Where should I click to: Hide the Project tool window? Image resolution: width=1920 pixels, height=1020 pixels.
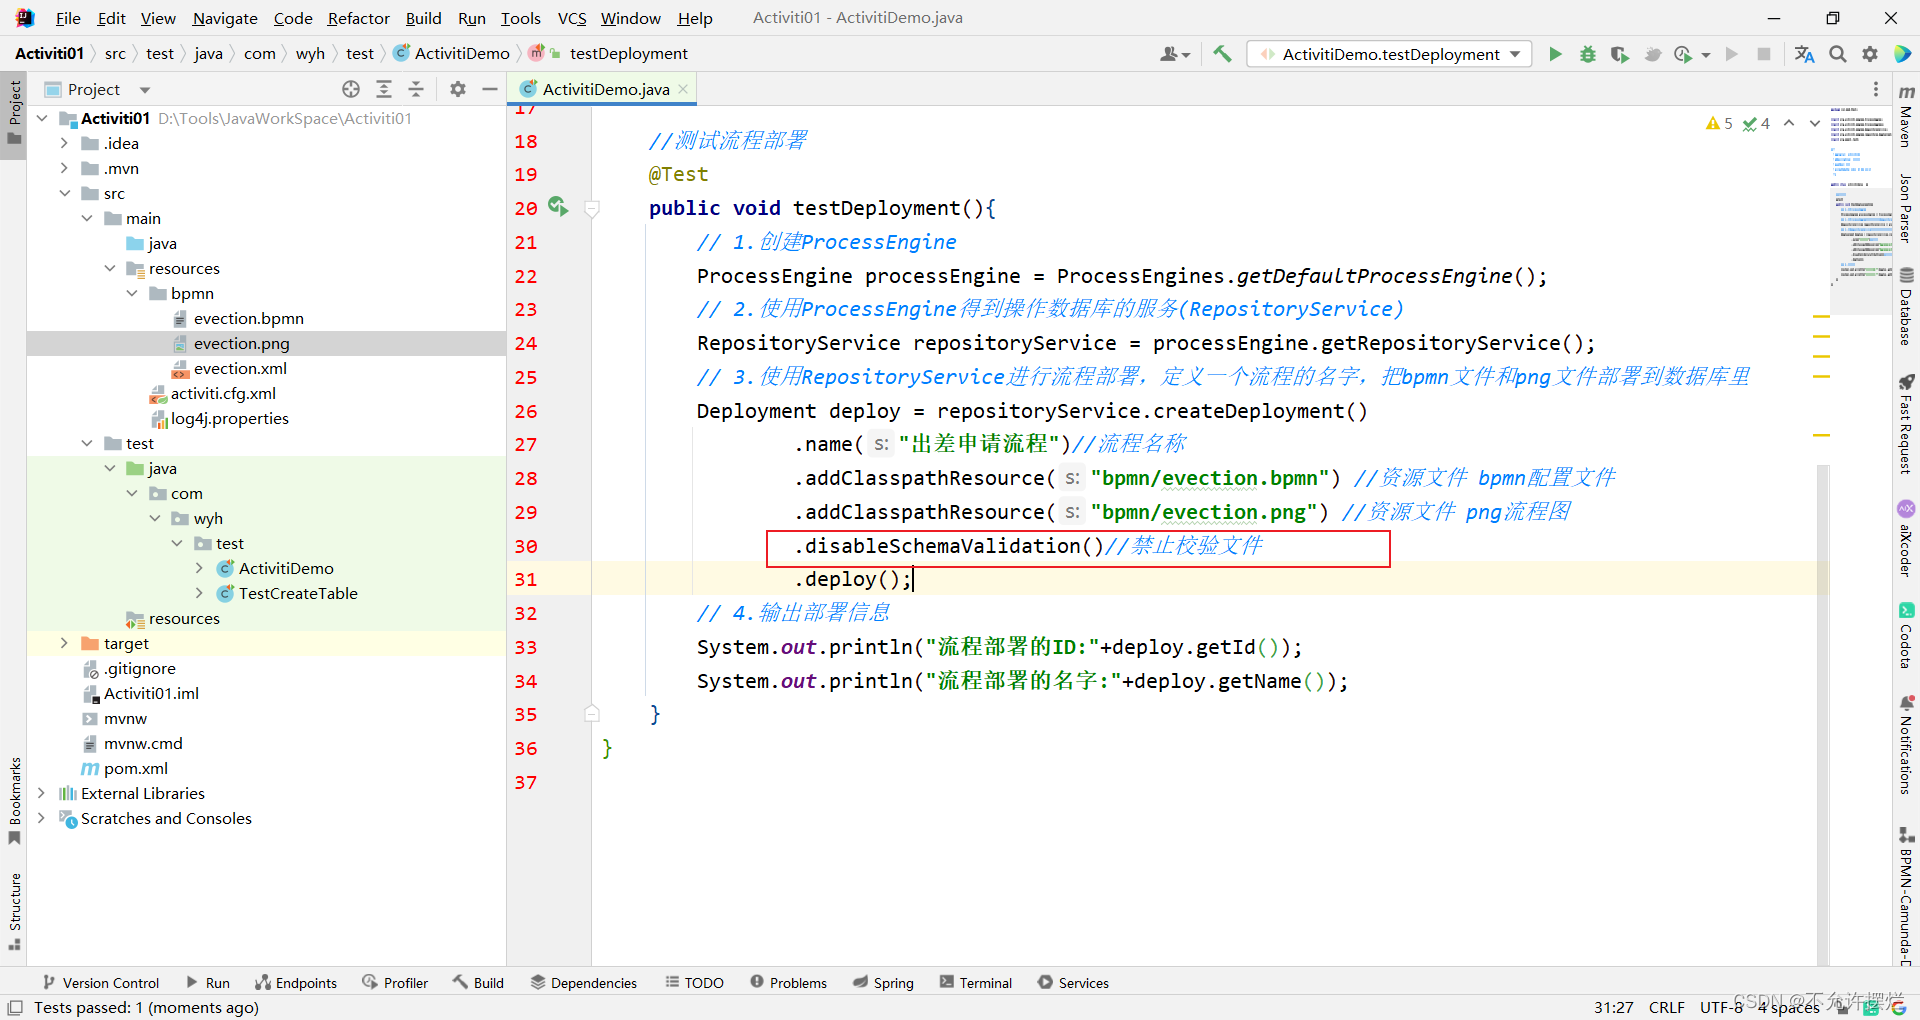click(490, 89)
